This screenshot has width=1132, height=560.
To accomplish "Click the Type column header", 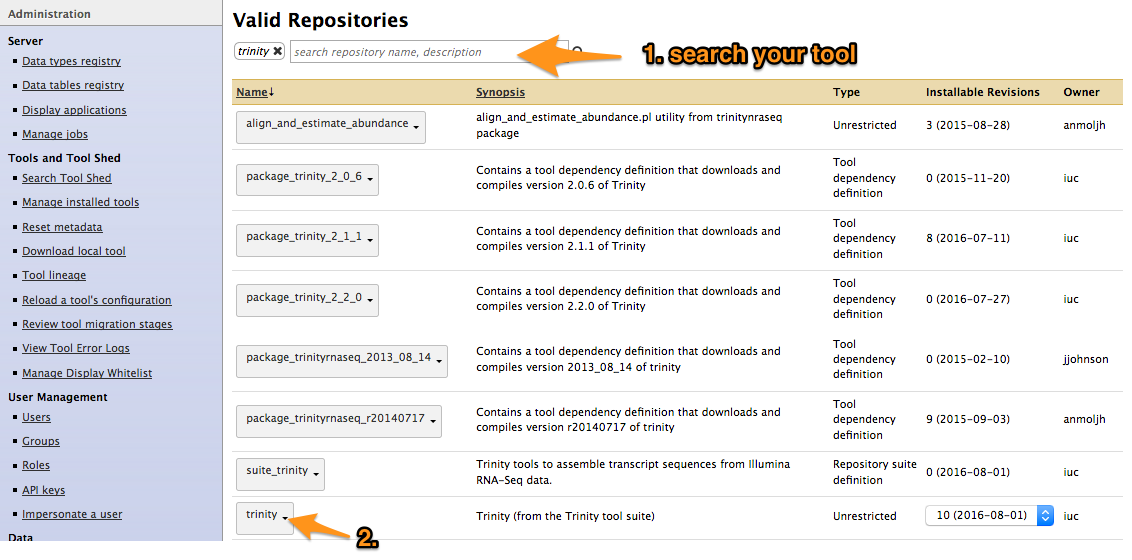I will click(x=846, y=92).
